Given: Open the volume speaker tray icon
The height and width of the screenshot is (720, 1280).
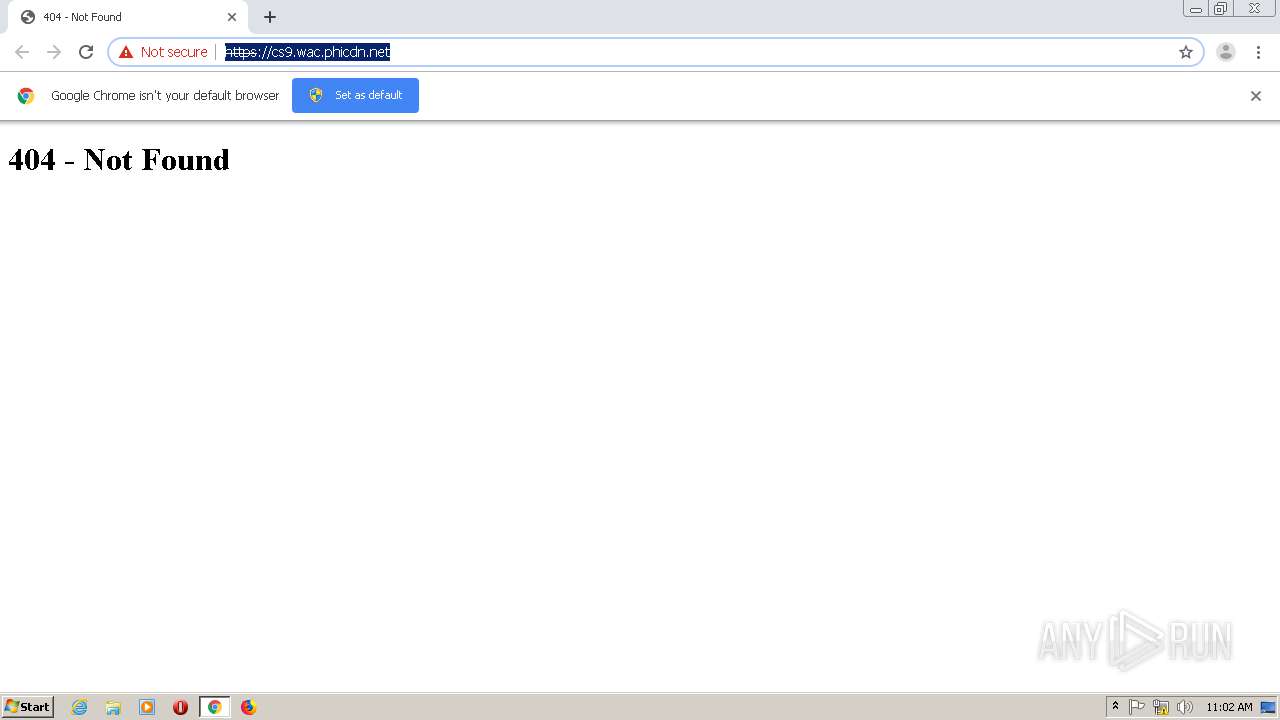Looking at the screenshot, I should (x=1185, y=707).
